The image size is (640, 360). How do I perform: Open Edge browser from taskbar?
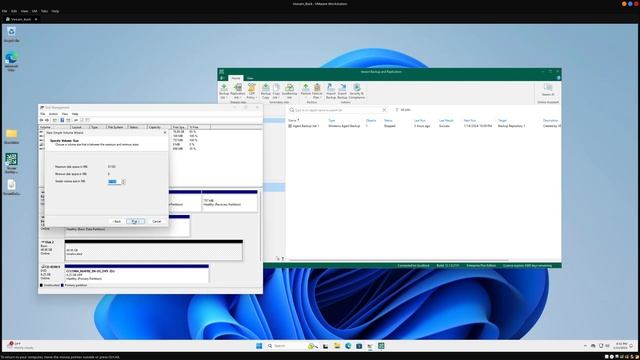click(x=348, y=346)
